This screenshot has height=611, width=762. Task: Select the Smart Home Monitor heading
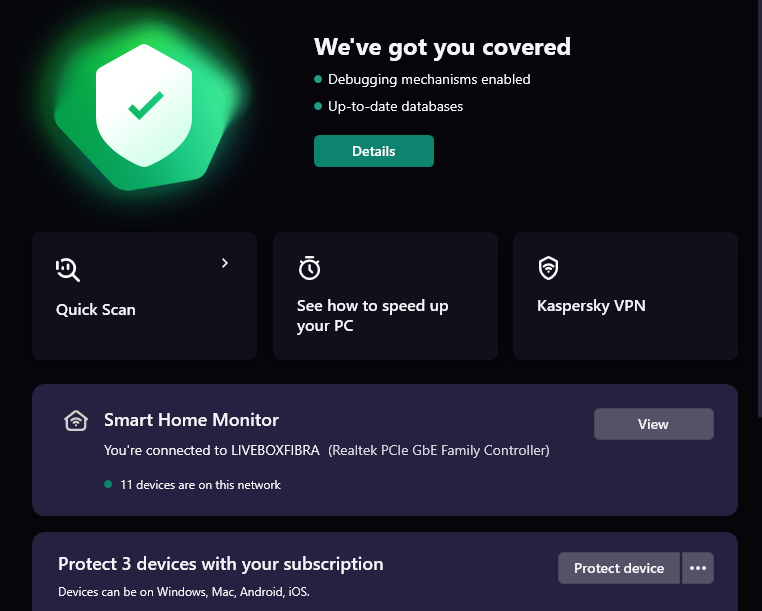(x=191, y=420)
